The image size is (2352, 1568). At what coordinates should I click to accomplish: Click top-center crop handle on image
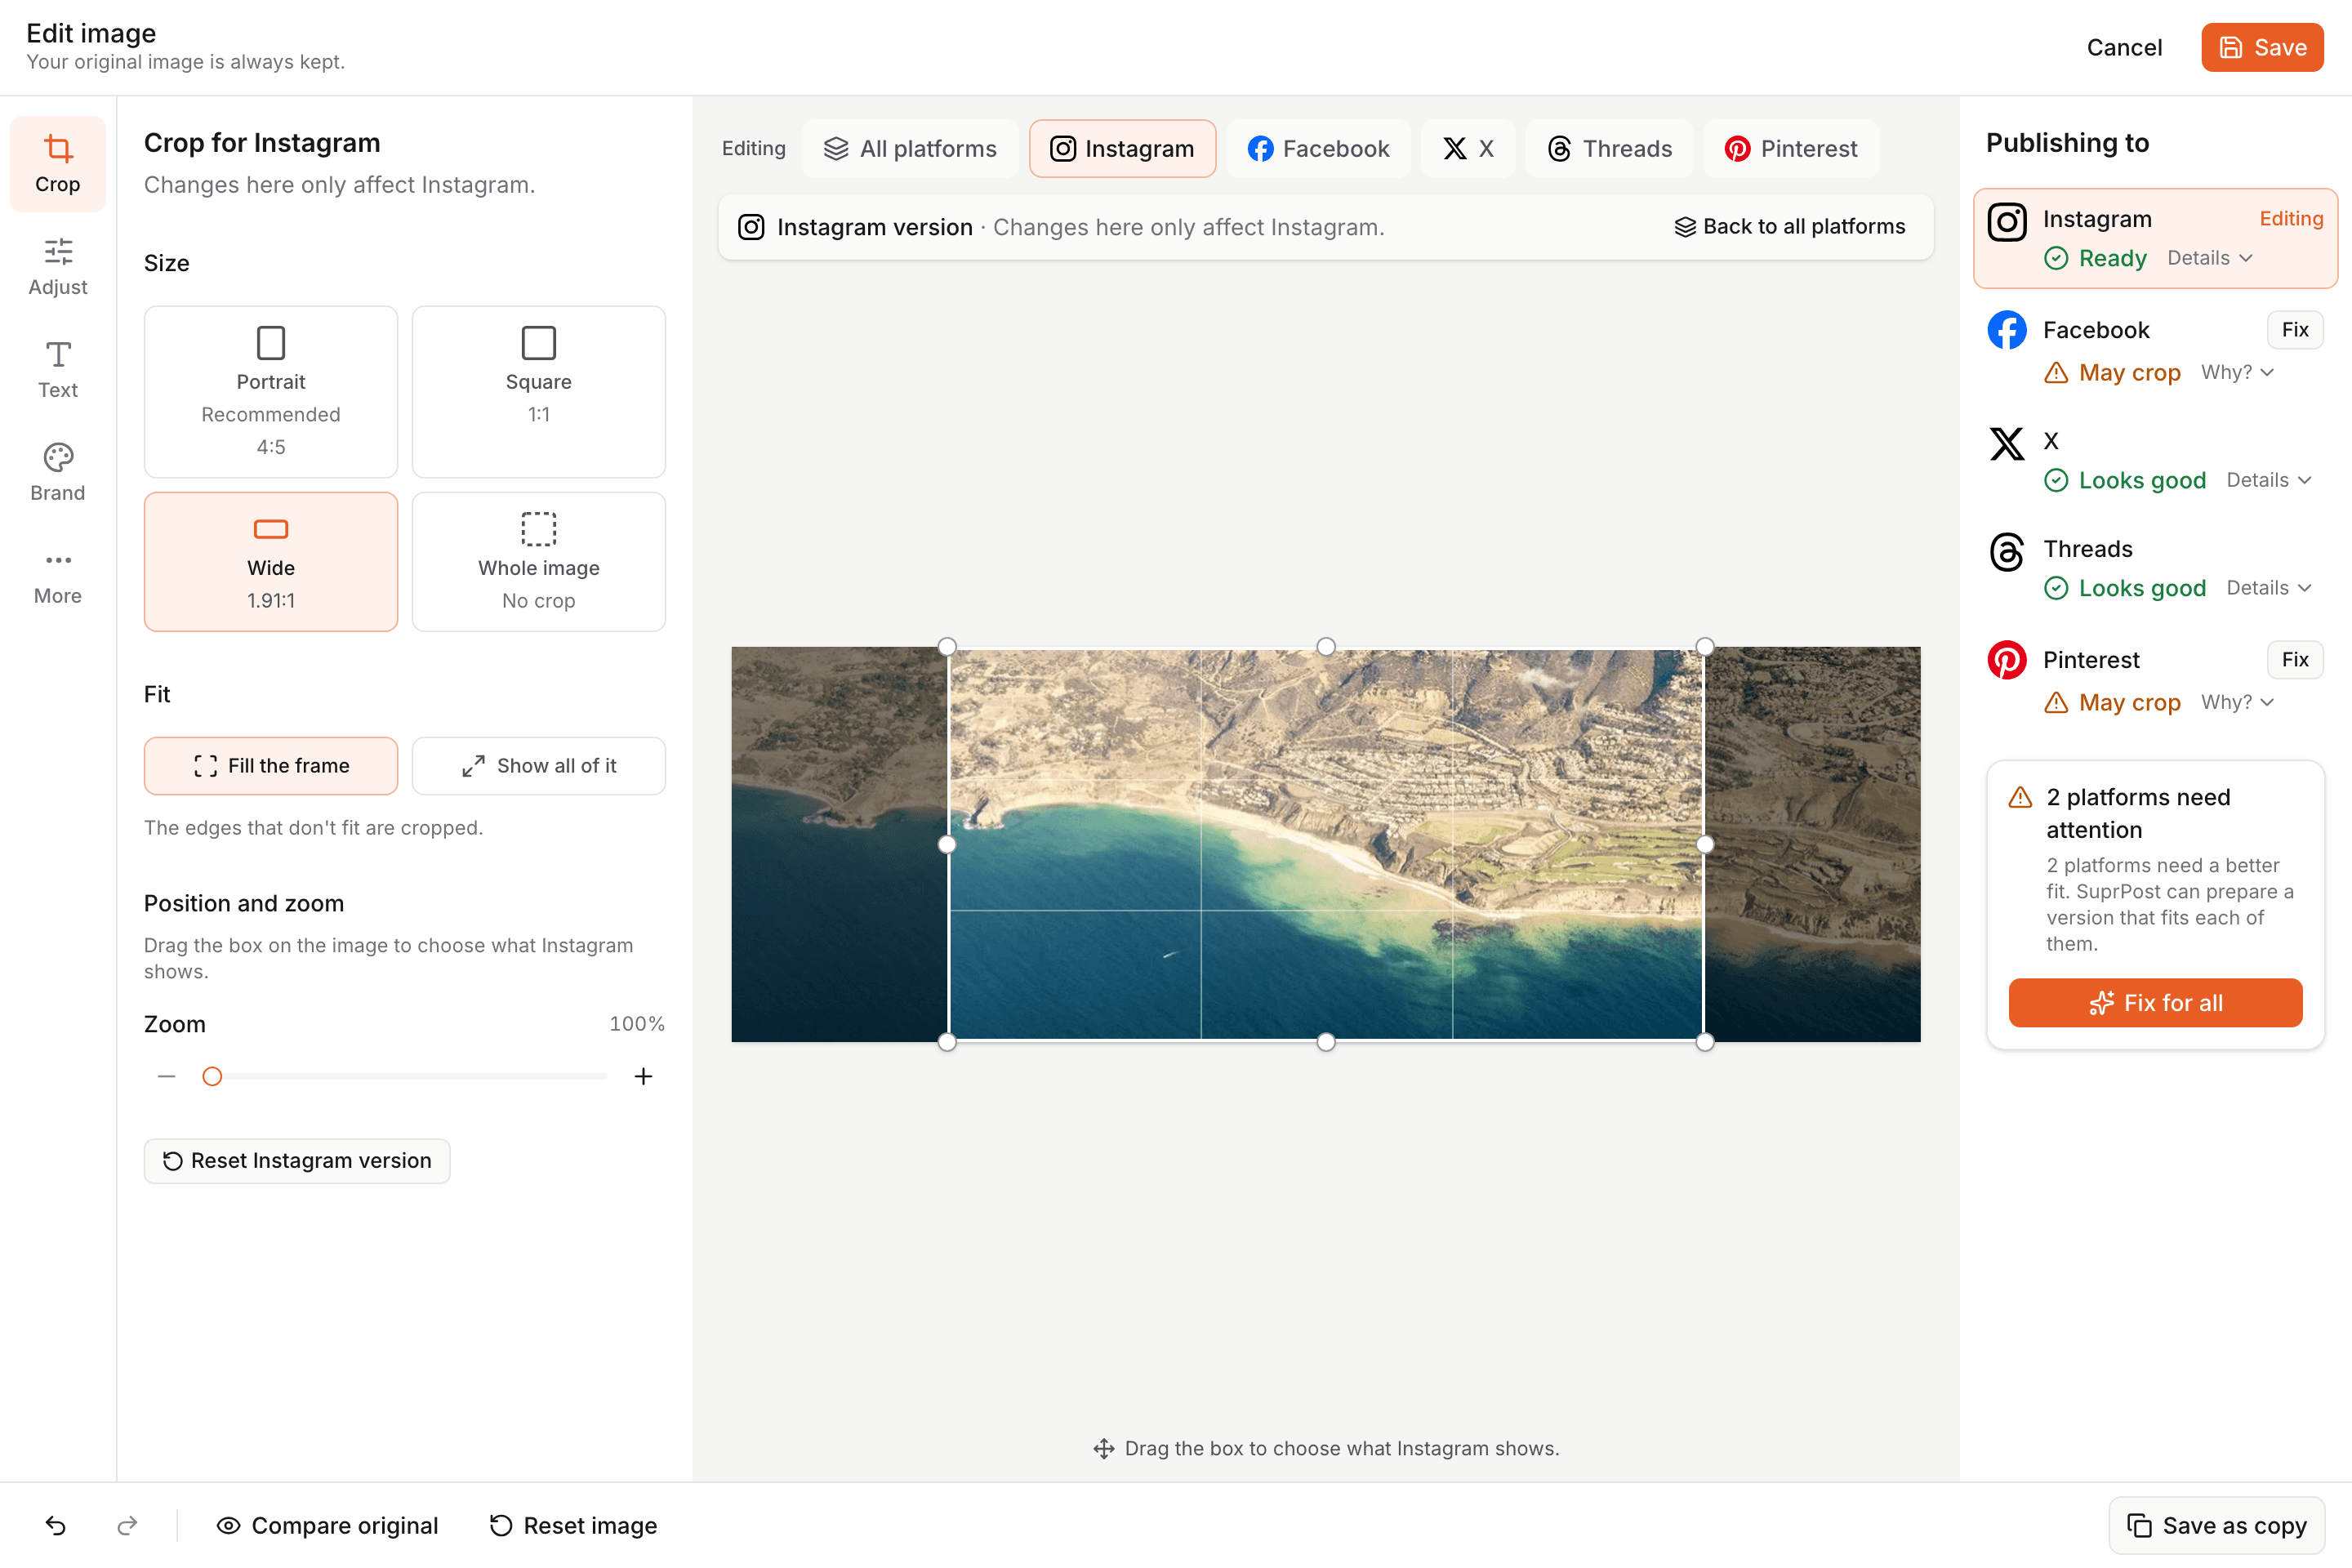(1325, 646)
